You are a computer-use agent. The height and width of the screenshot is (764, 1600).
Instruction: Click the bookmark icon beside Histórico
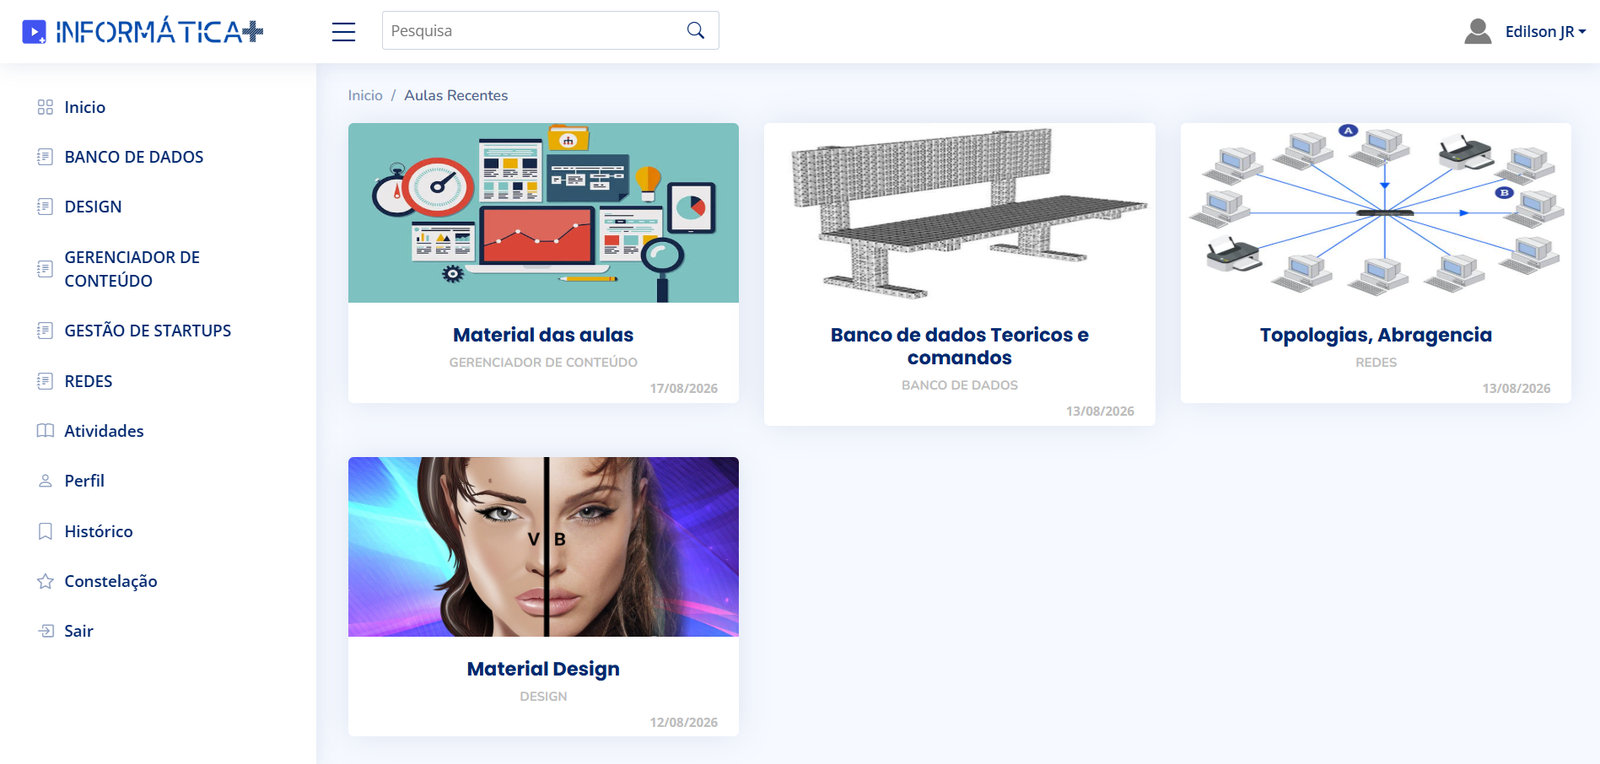pyautogui.click(x=45, y=531)
